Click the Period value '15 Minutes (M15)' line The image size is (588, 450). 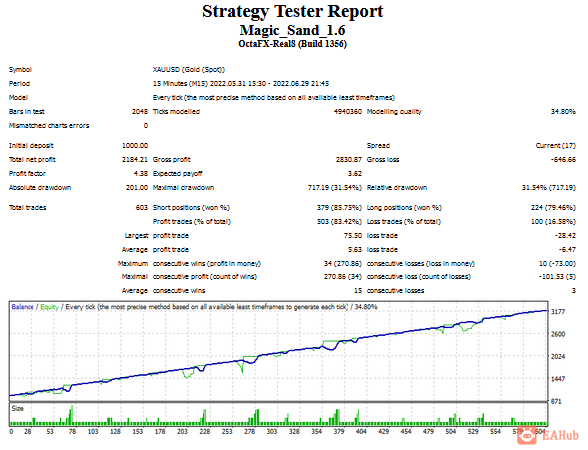[x=241, y=84]
